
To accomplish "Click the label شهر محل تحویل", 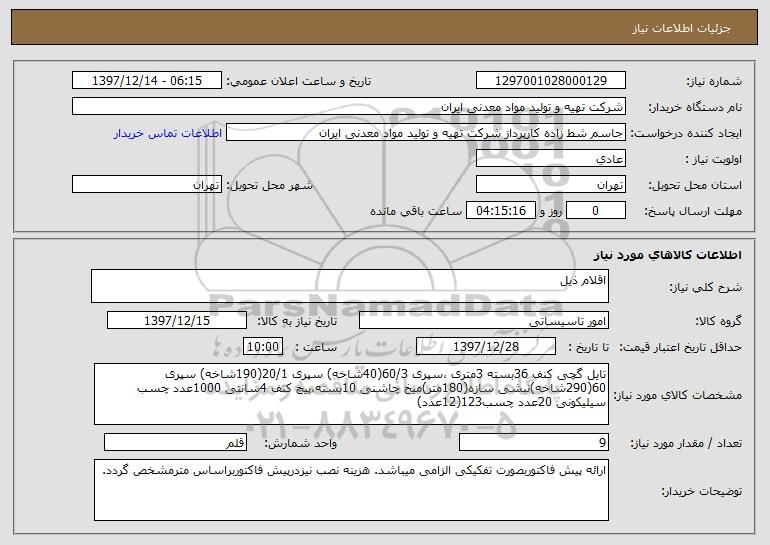I will coord(269,185).
